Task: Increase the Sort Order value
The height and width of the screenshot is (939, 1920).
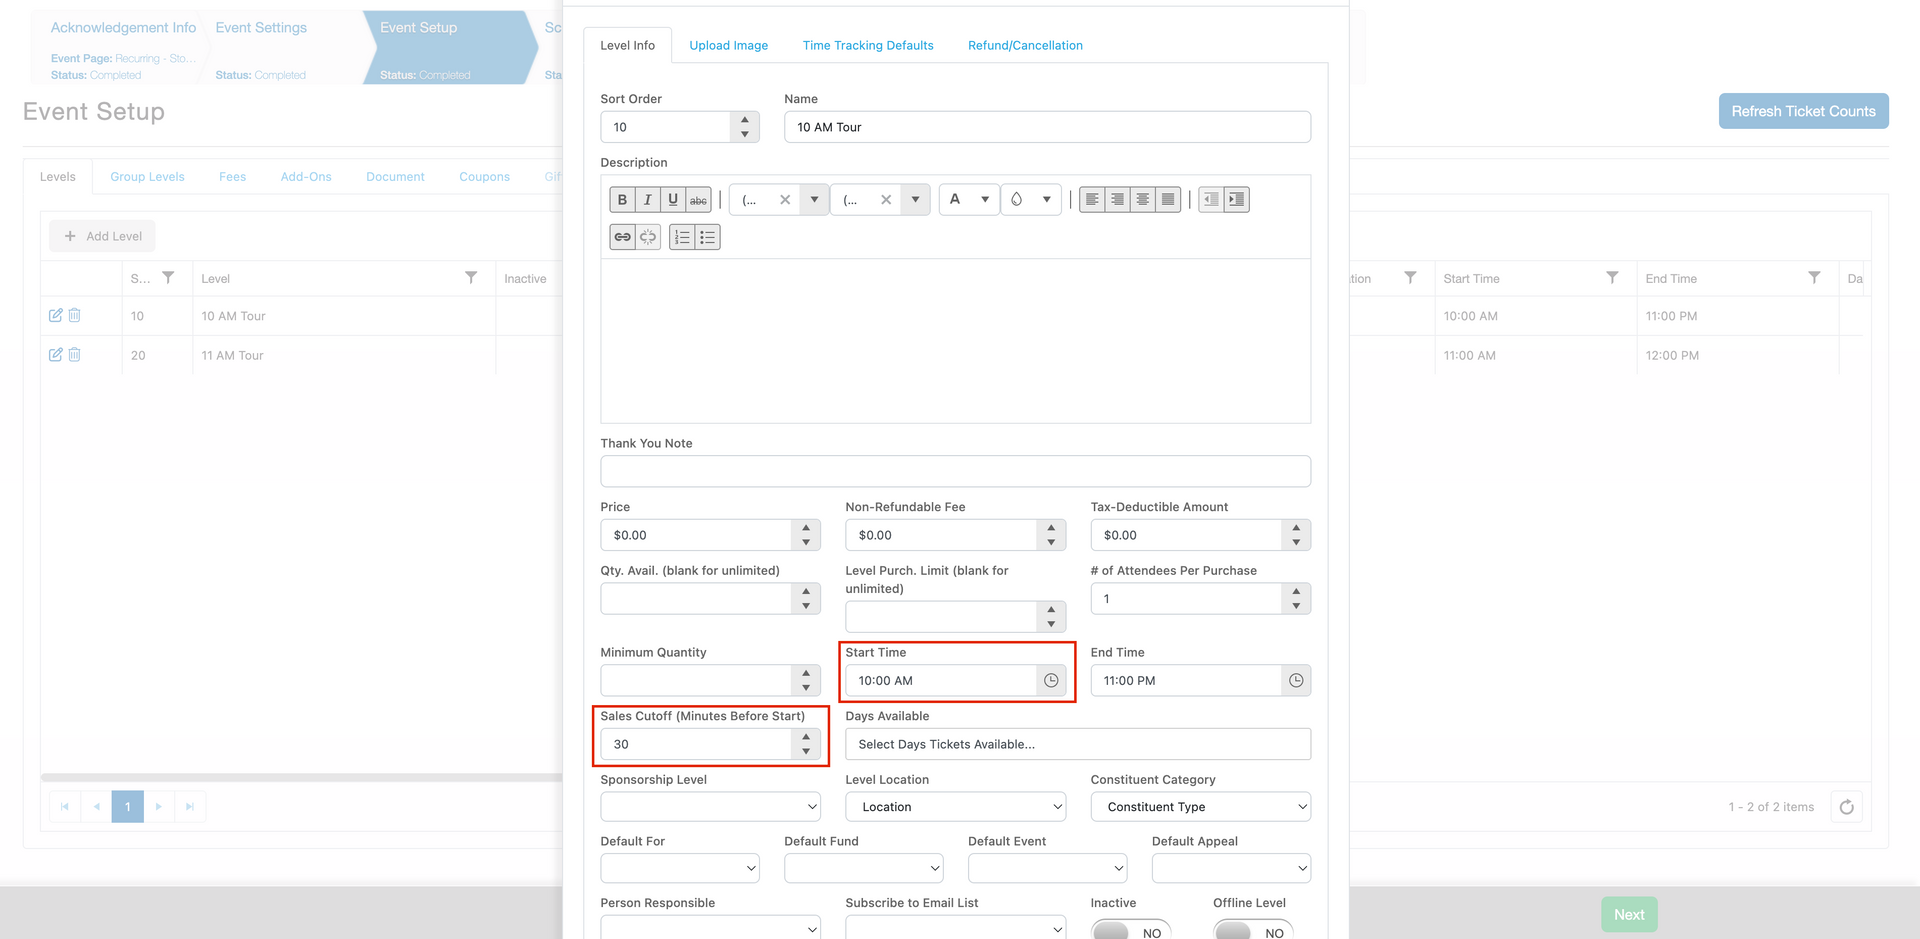Action: pyautogui.click(x=745, y=120)
